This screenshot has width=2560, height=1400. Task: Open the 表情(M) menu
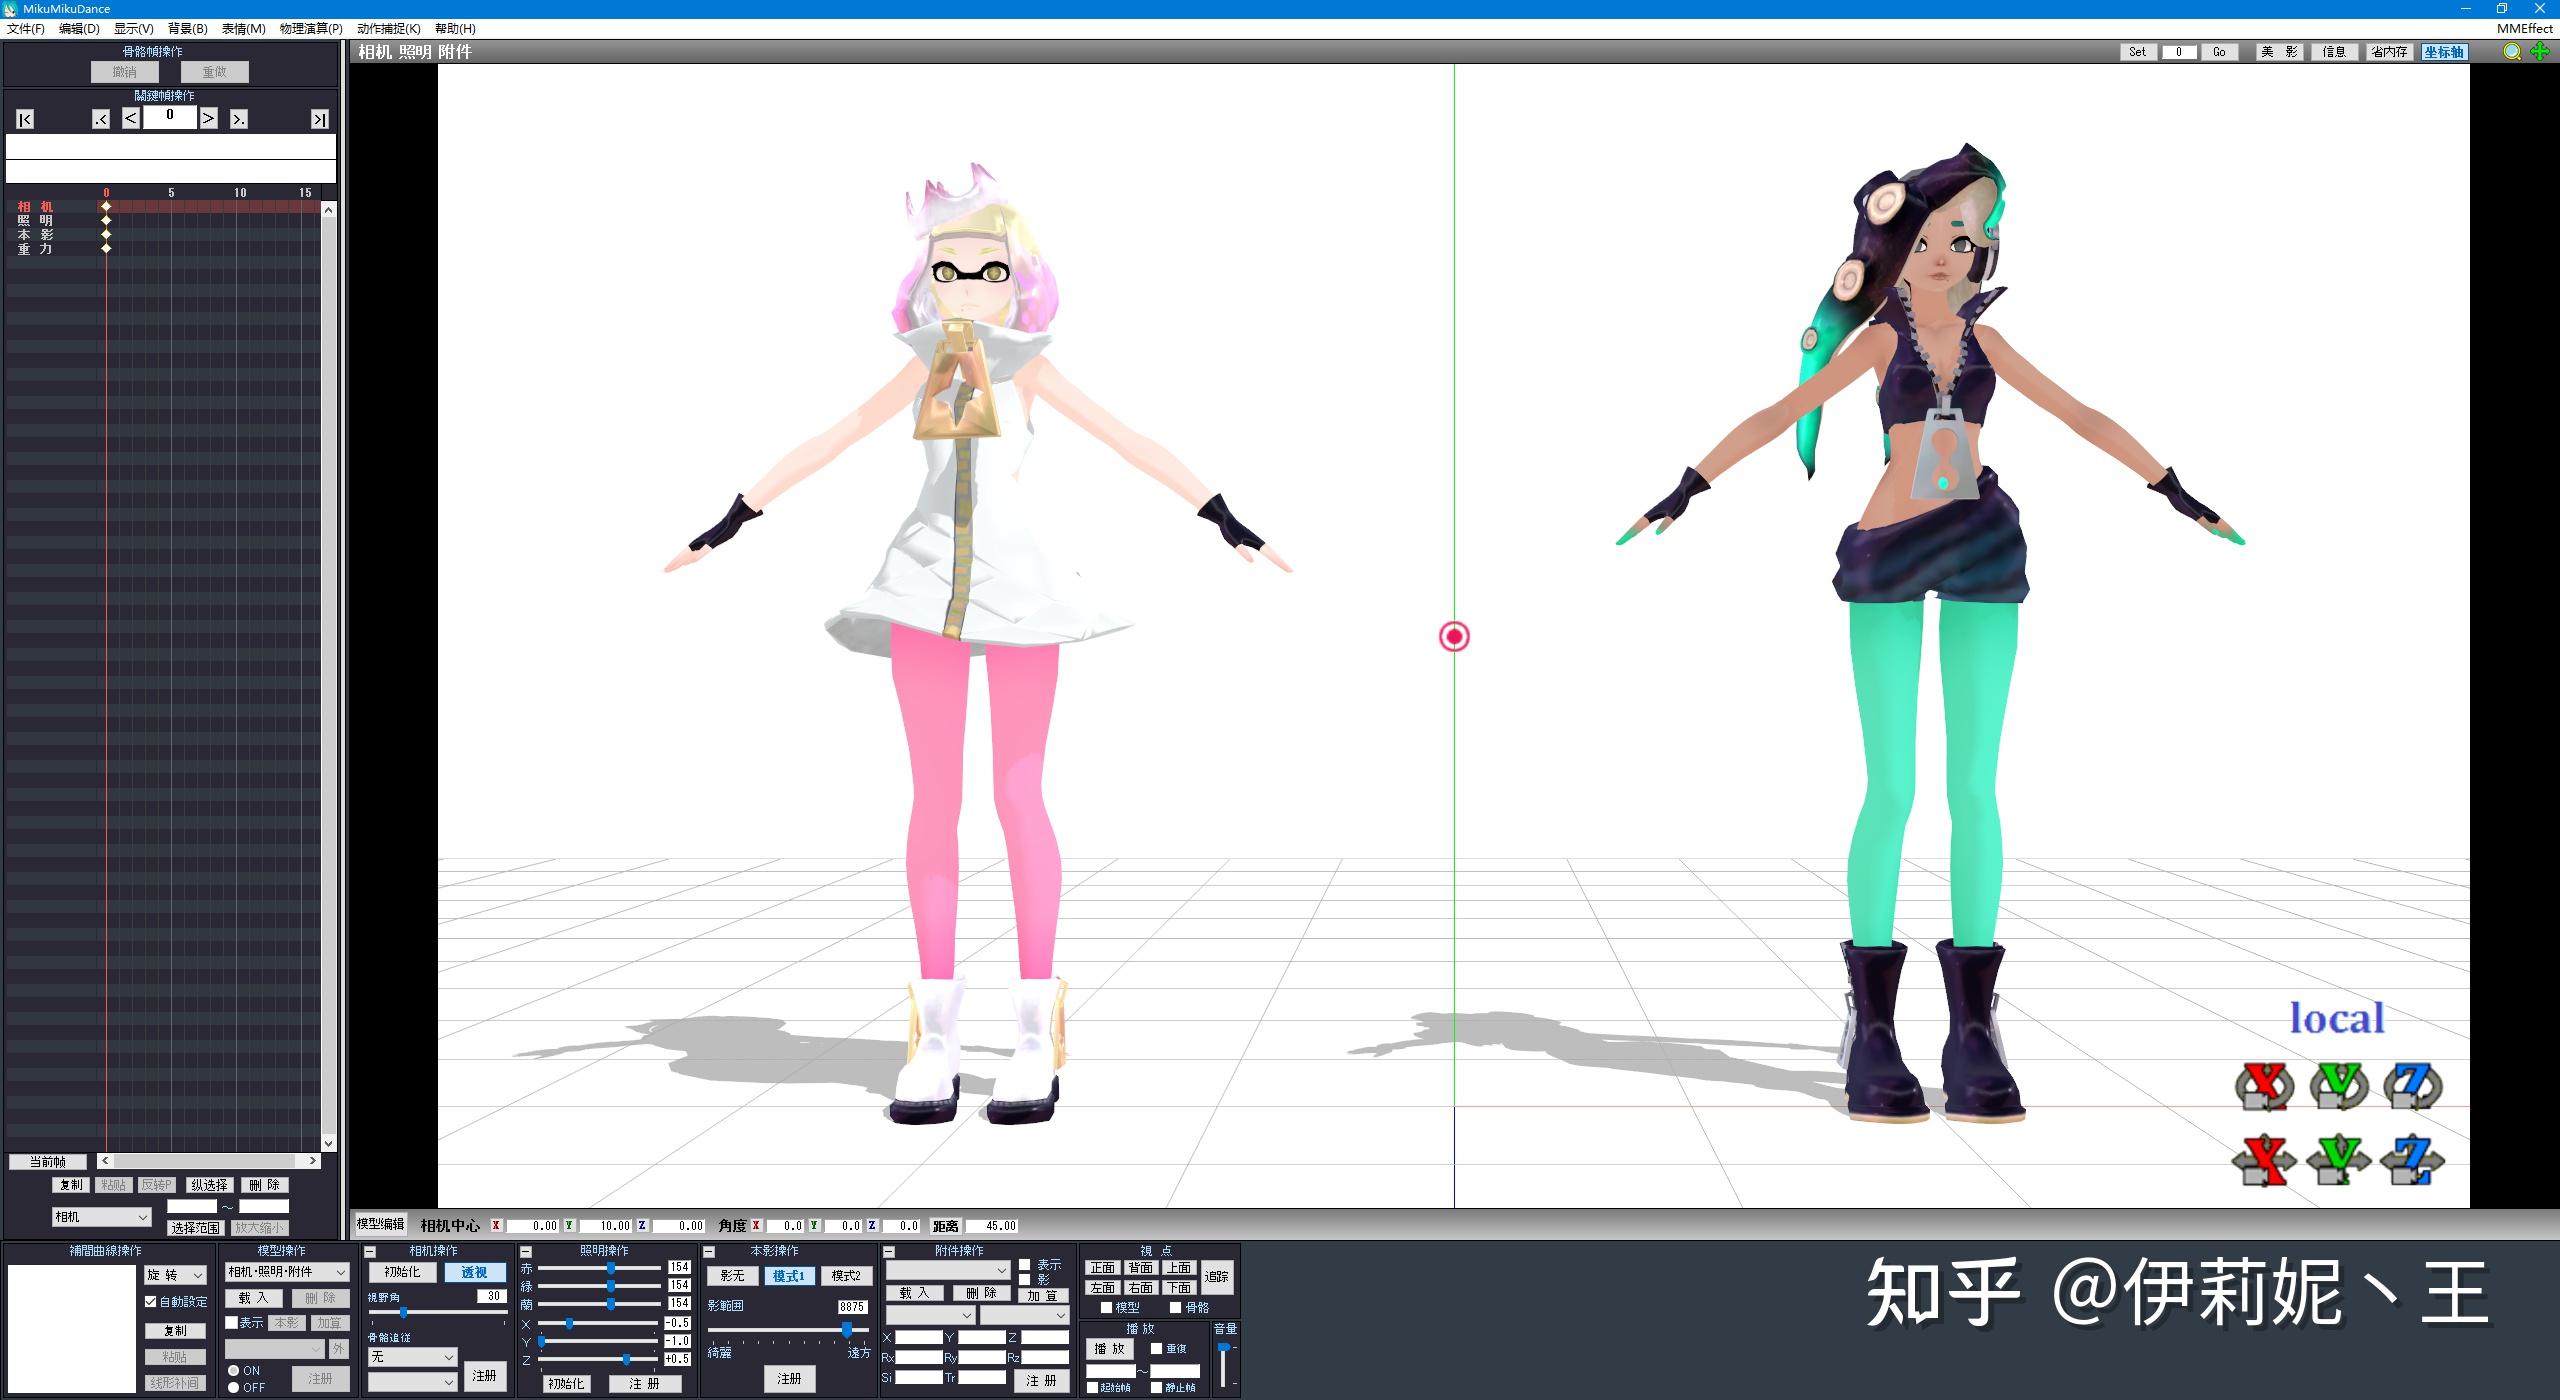point(246,28)
